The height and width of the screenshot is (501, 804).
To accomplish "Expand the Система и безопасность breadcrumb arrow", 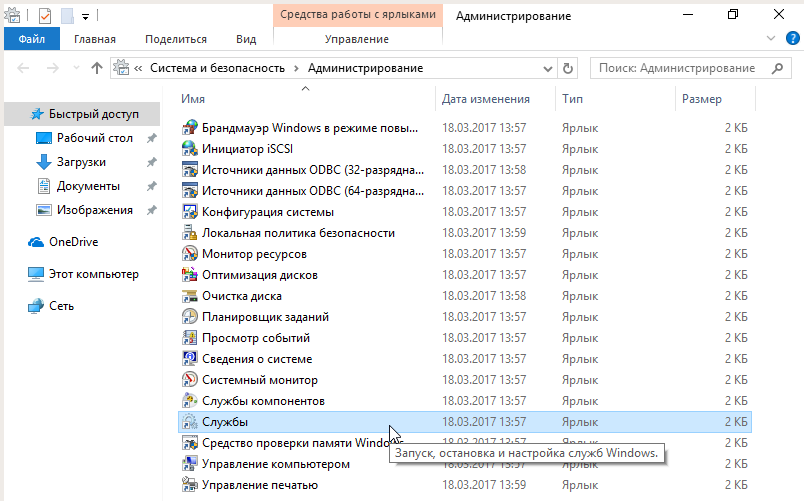I will [x=296, y=68].
